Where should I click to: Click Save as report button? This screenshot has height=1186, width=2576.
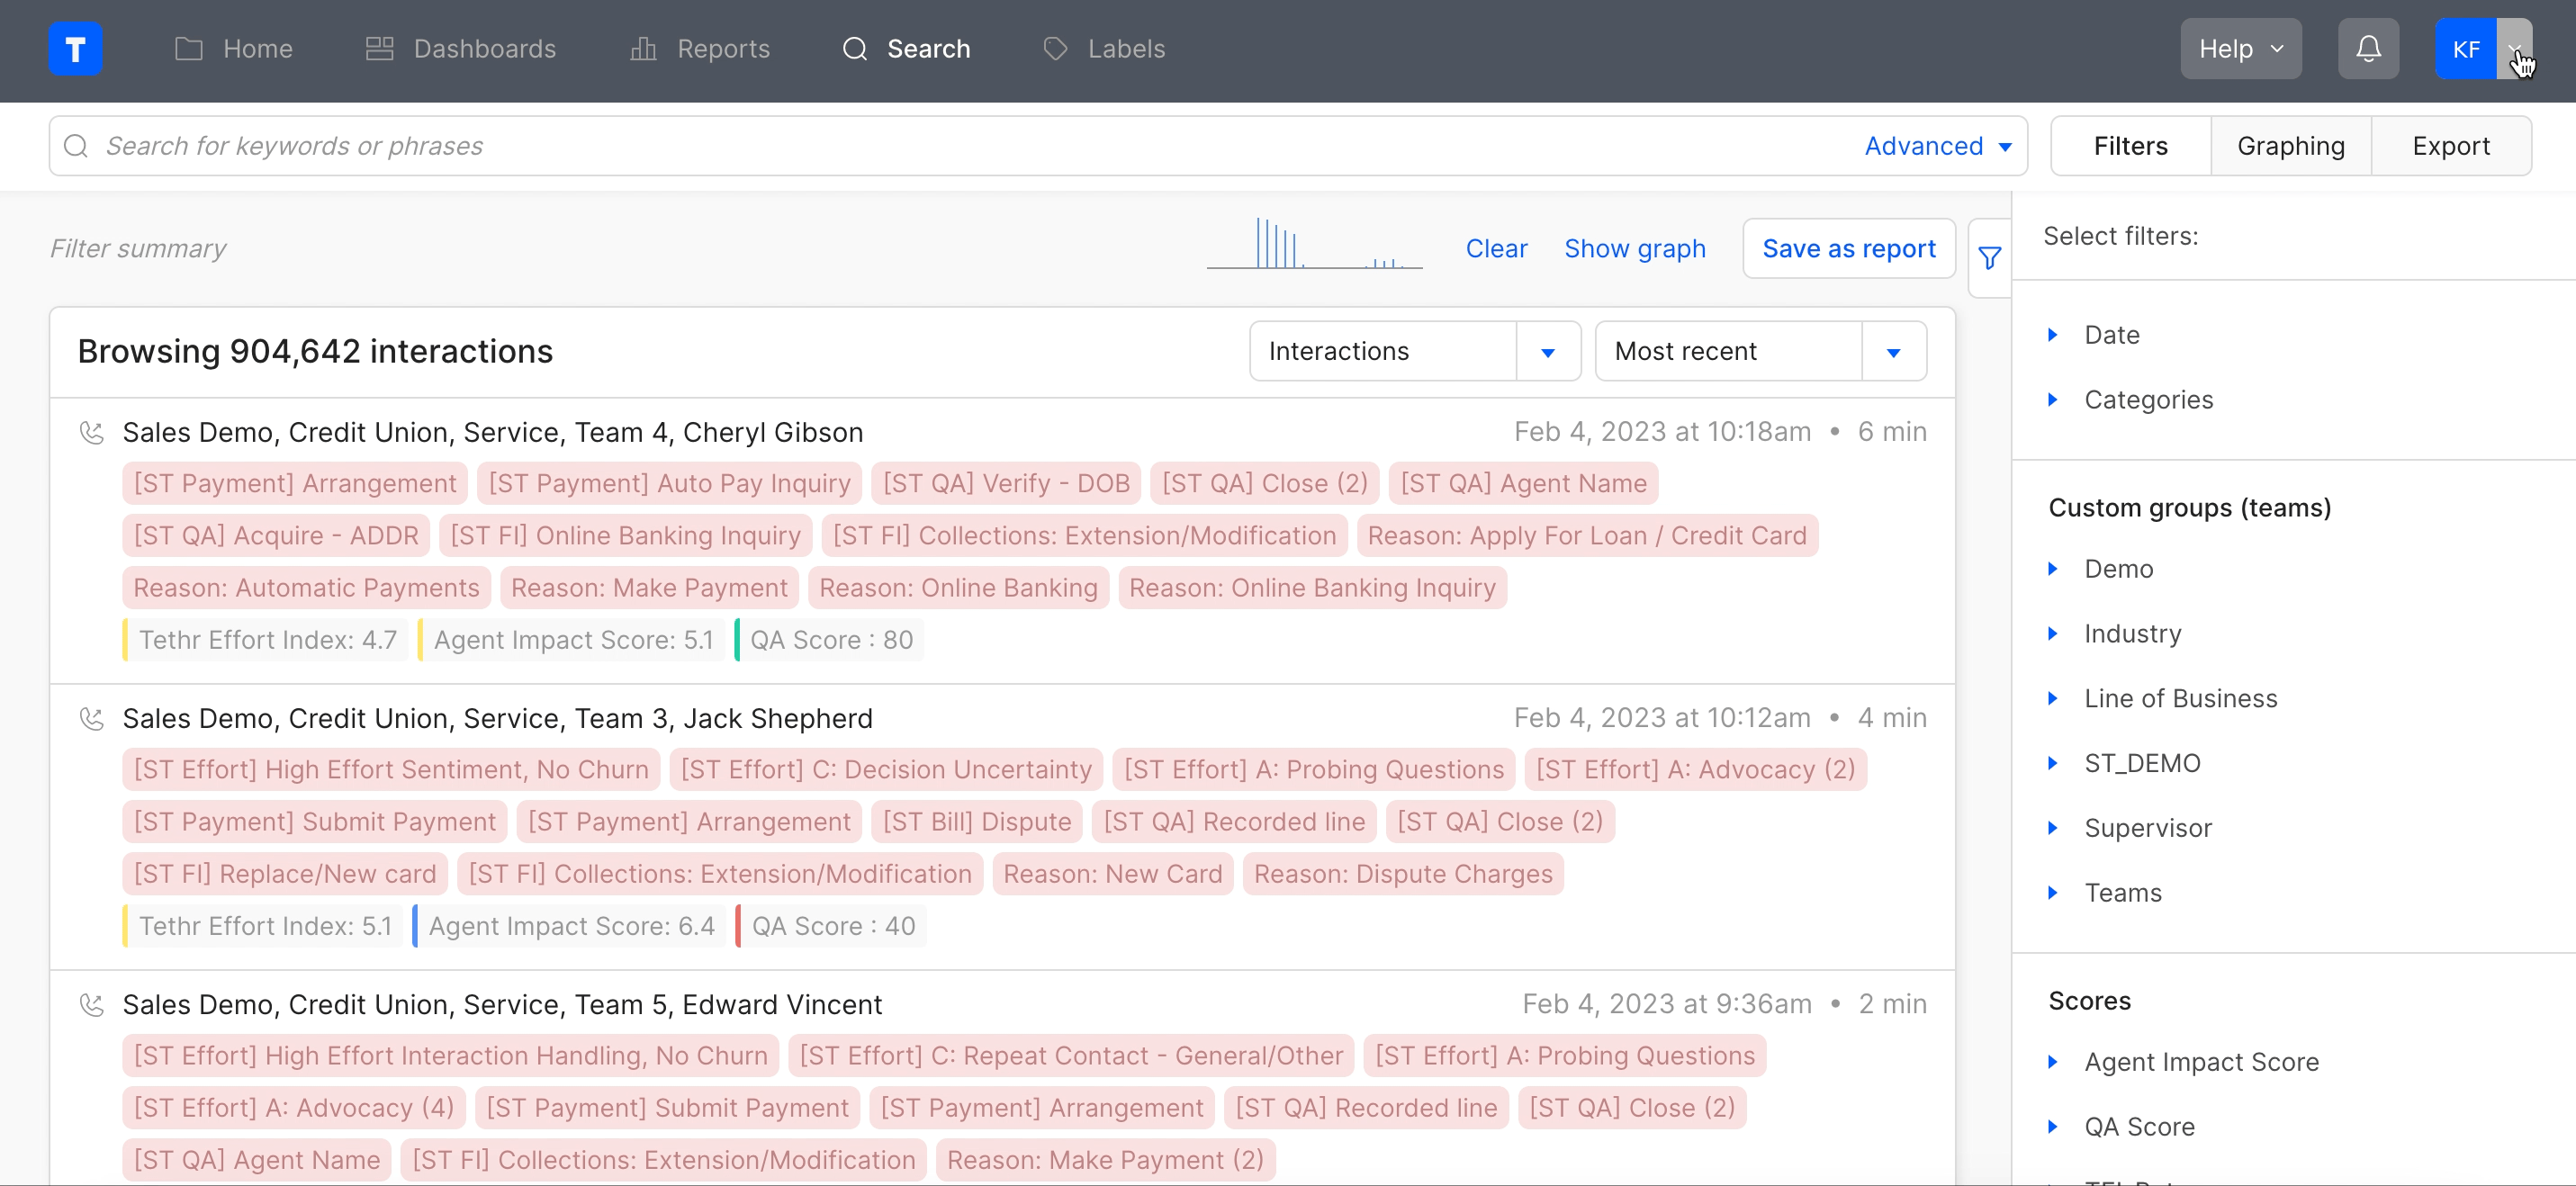point(1848,248)
